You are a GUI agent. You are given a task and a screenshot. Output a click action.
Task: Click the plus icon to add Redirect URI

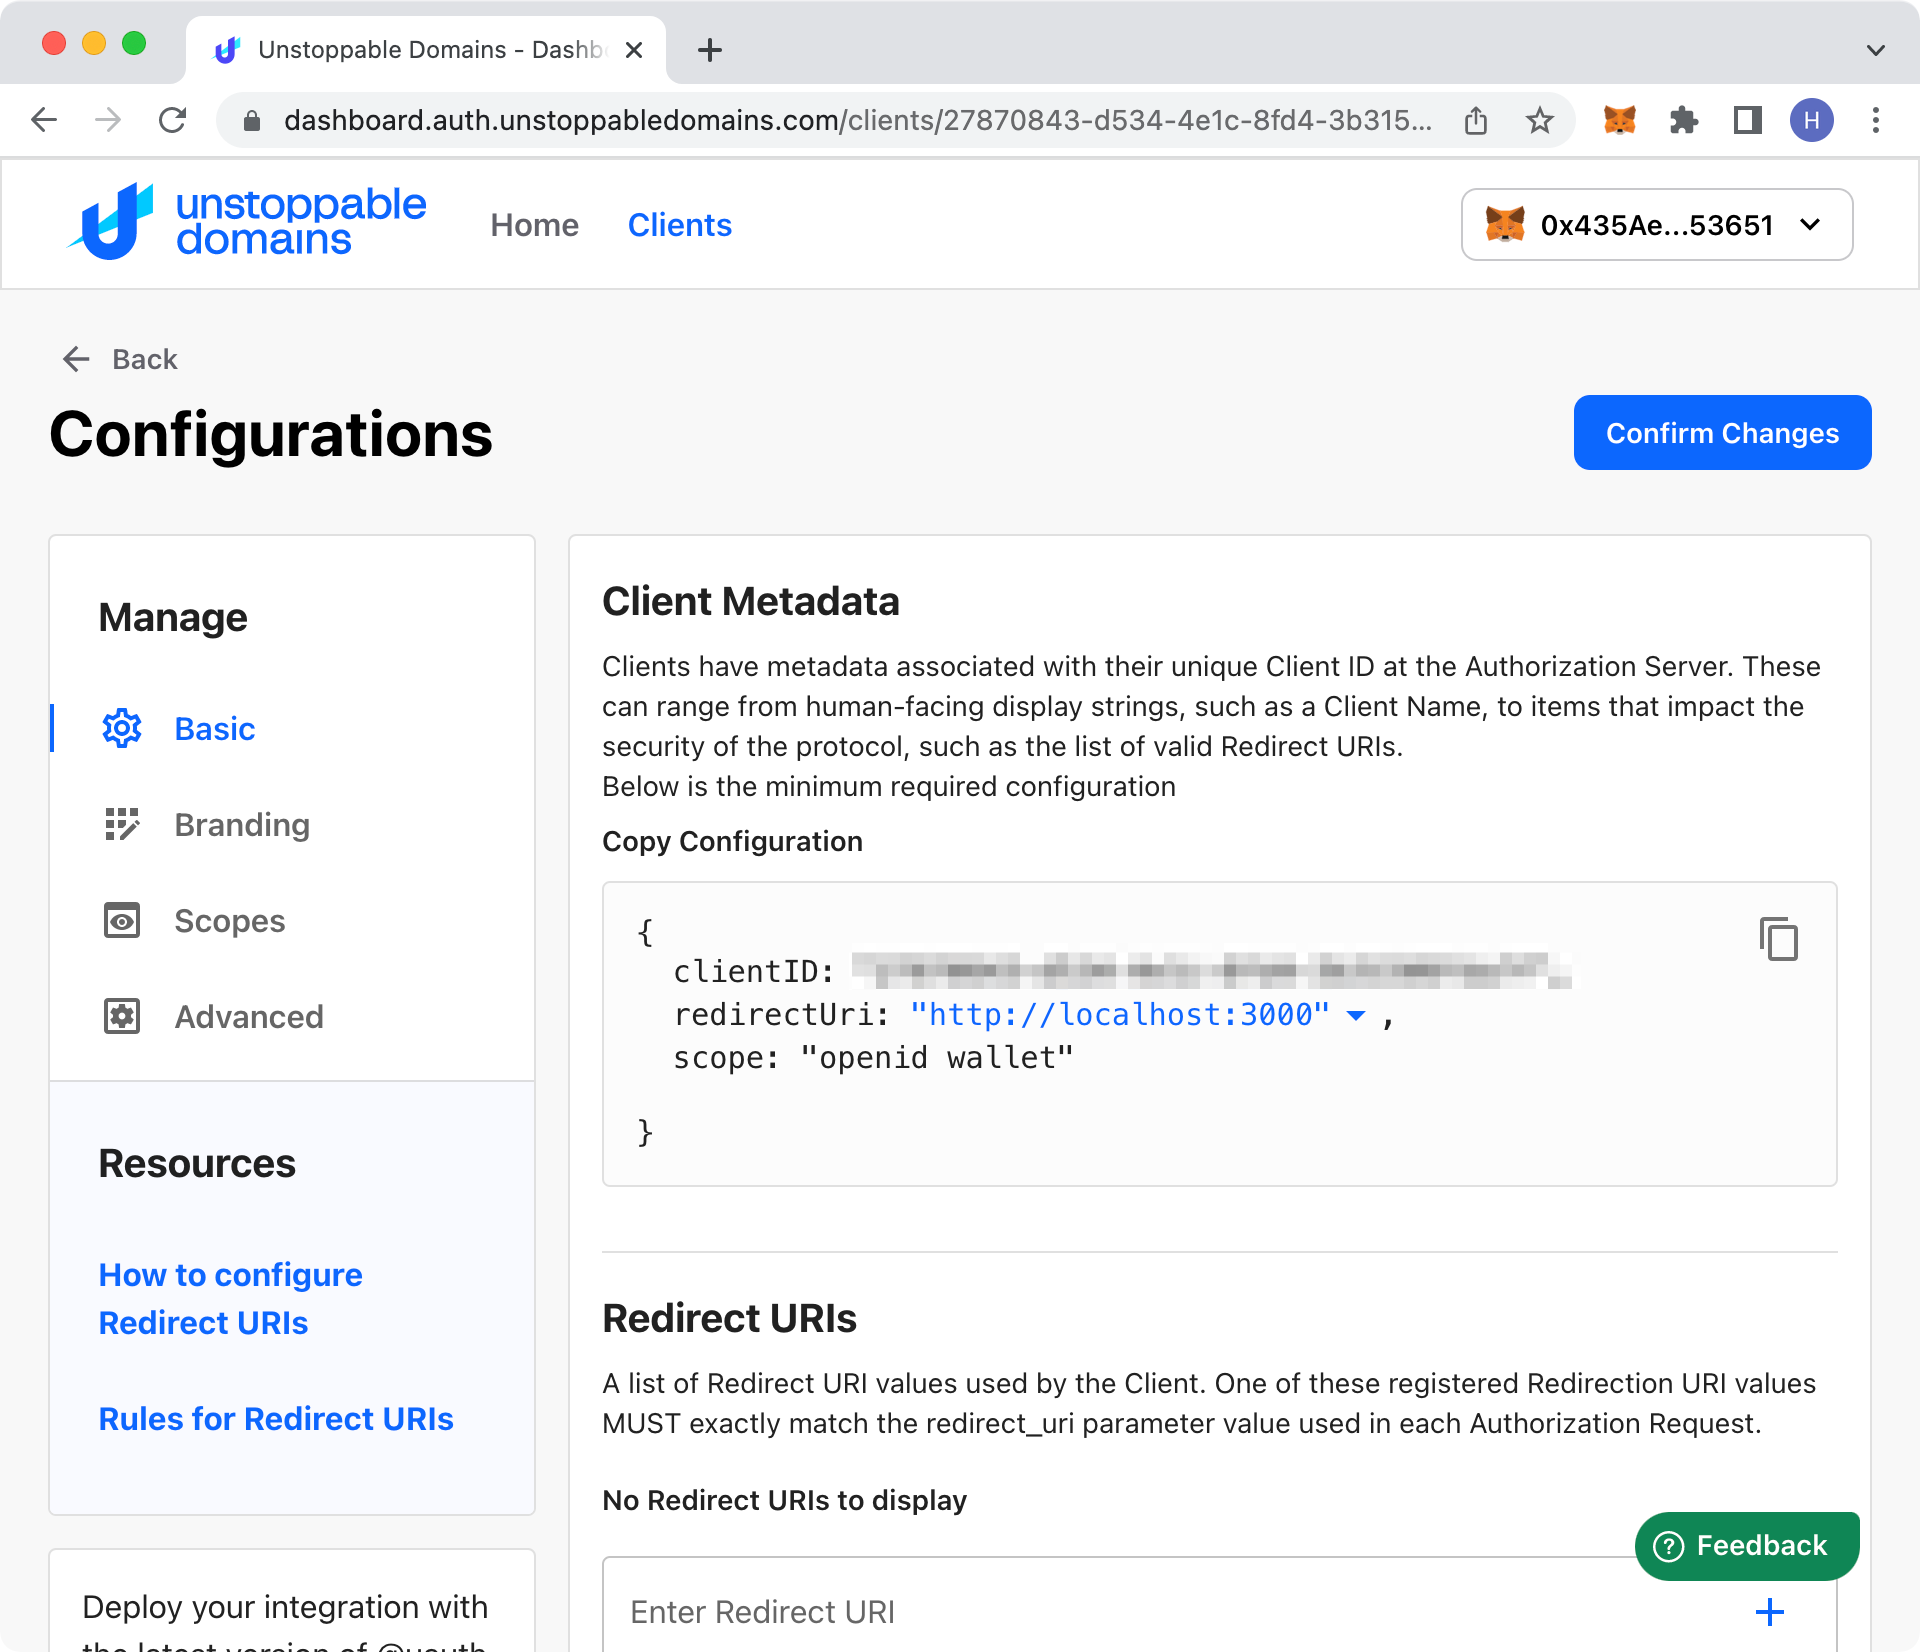pos(1769,1611)
